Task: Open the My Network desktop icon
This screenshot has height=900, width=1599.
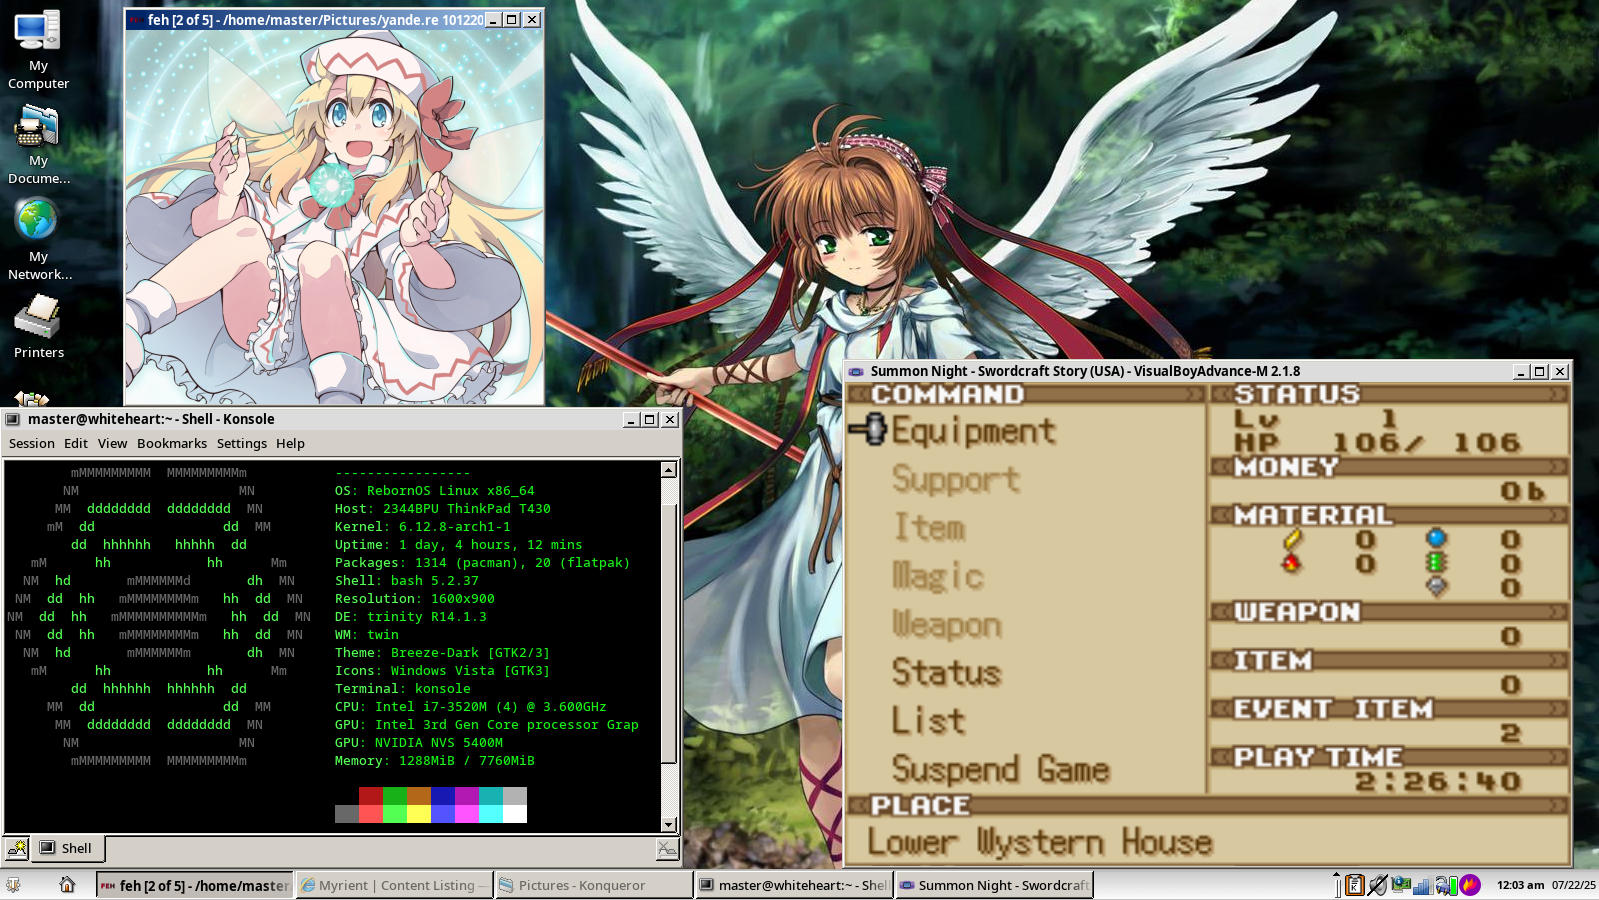Action: (38, 240)
